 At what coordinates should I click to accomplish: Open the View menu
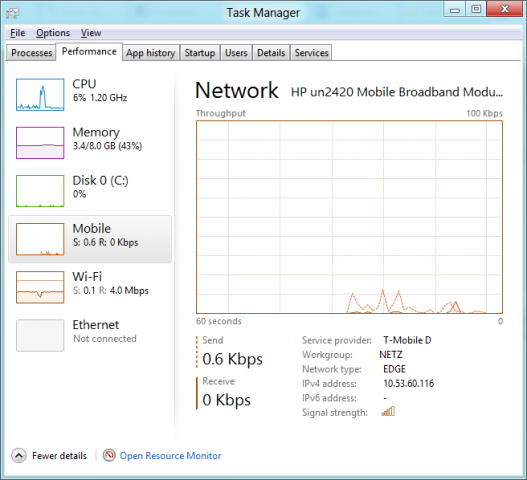(x=91, y=33)
